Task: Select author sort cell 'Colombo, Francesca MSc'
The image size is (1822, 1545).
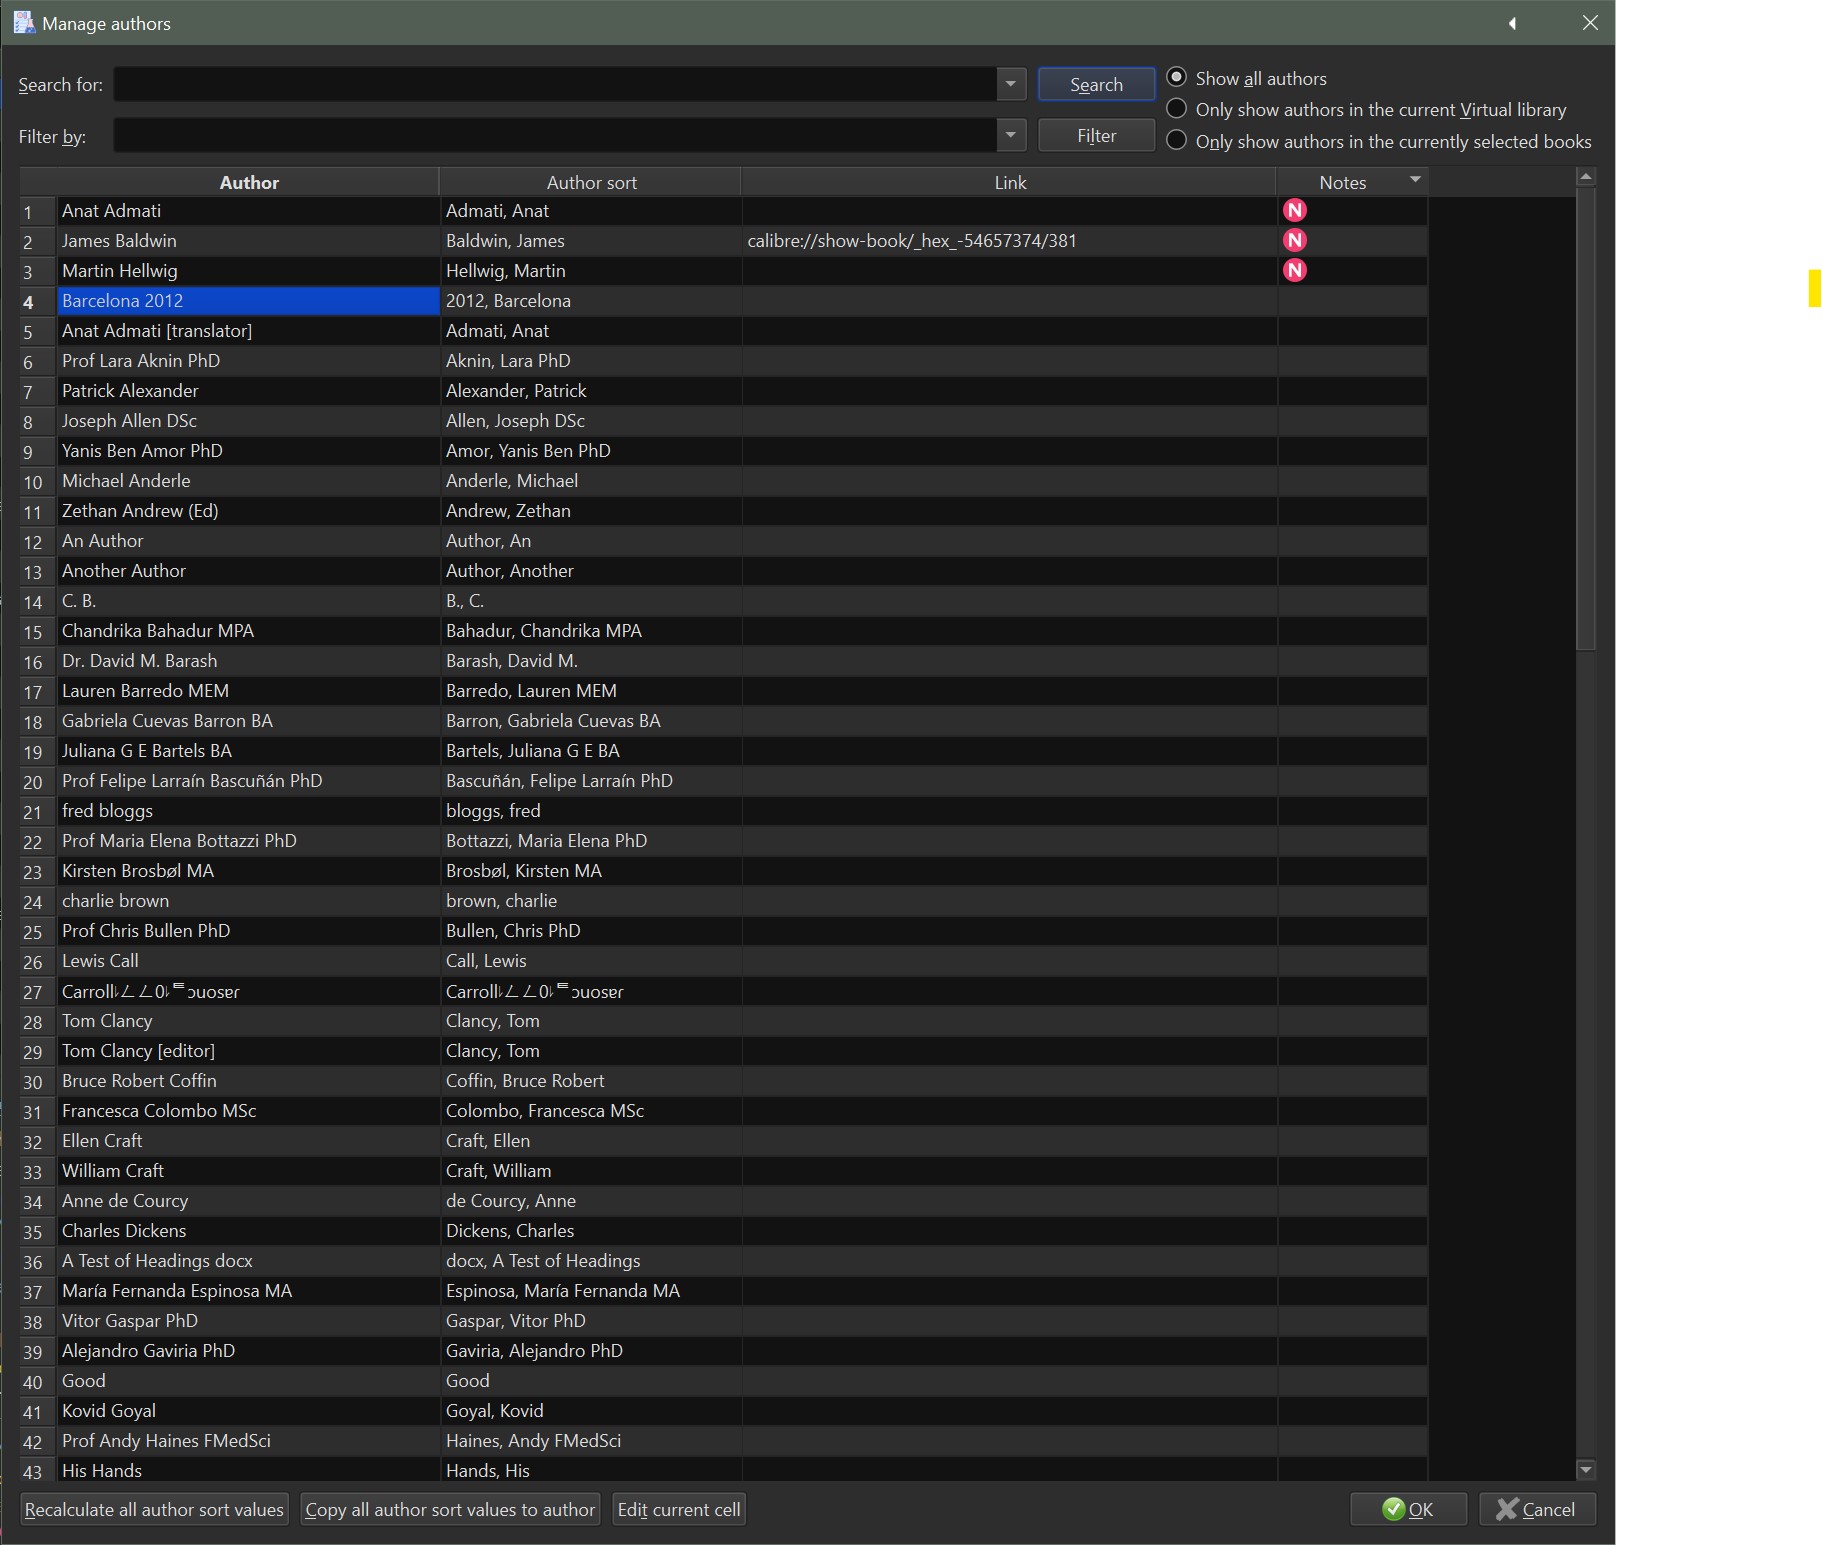Action: (591, 1110)
